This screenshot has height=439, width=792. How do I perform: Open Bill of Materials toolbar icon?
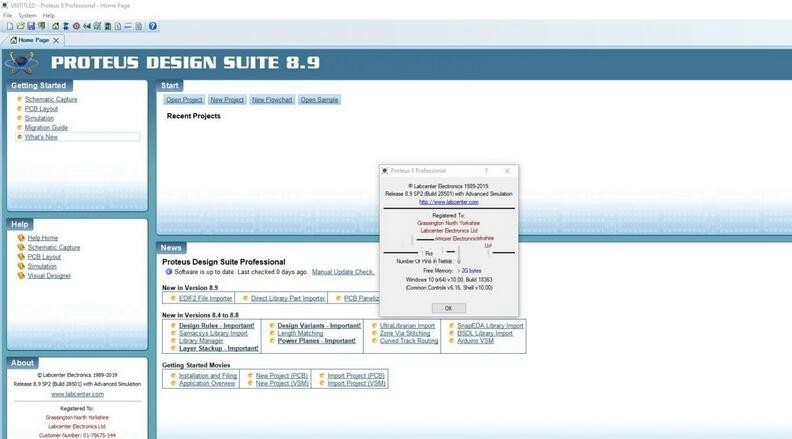coord(118,26)
